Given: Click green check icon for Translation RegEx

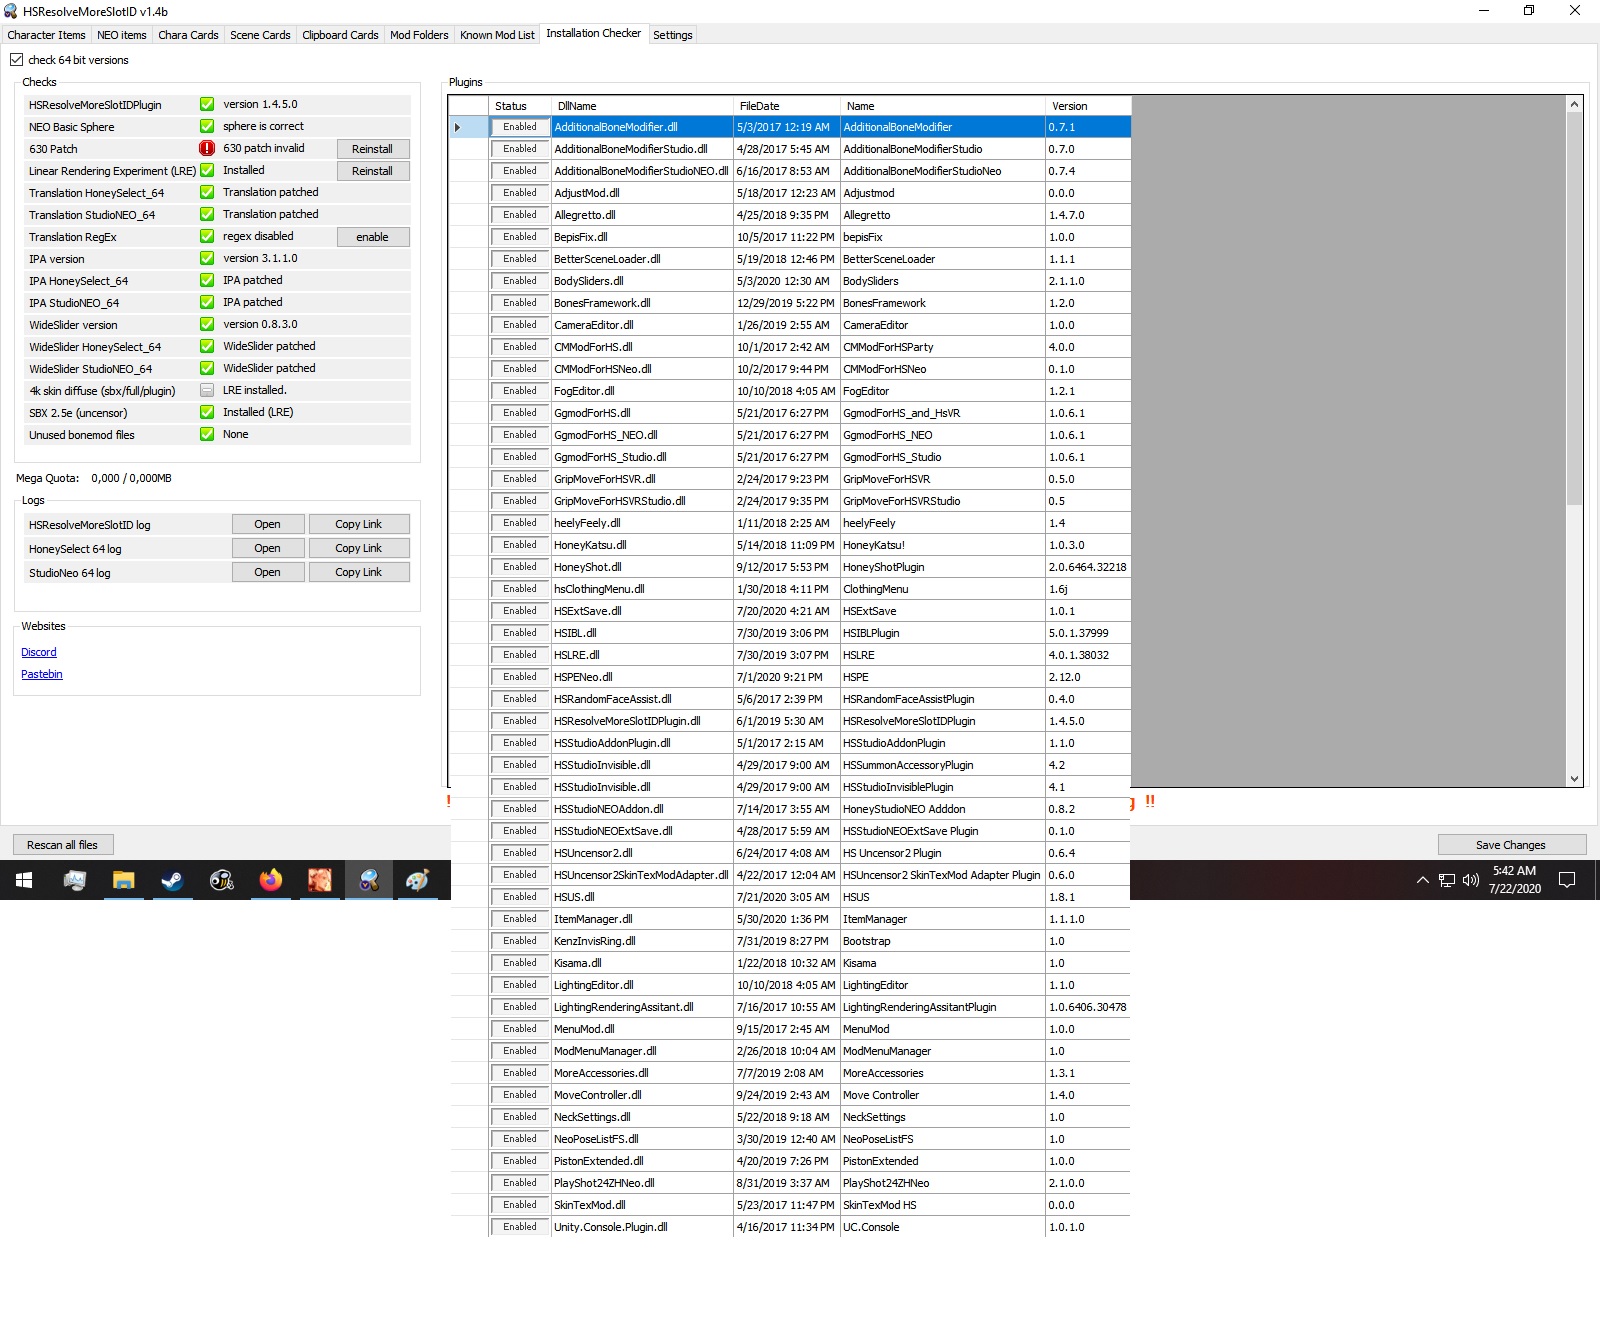Looking at the screenshot, I should [207, 236].
